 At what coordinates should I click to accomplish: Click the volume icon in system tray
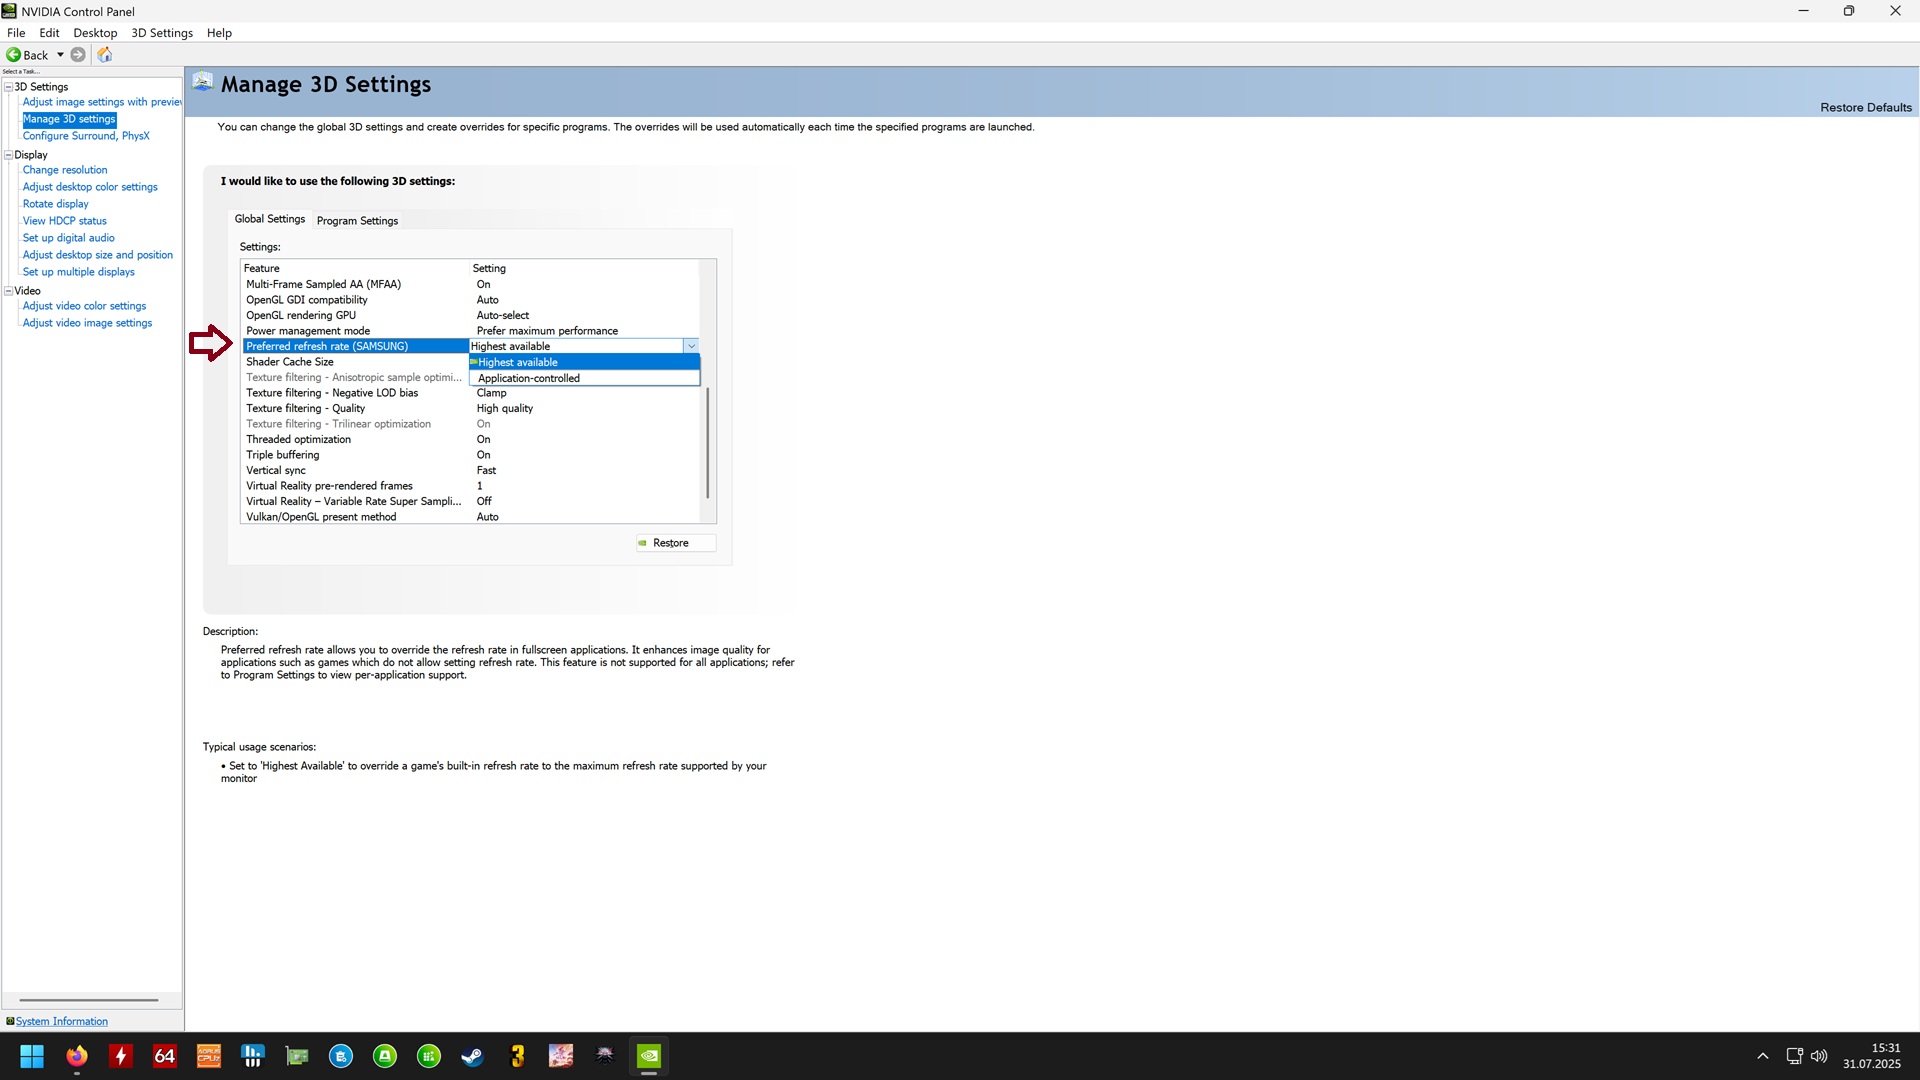pos(1819,1056)
